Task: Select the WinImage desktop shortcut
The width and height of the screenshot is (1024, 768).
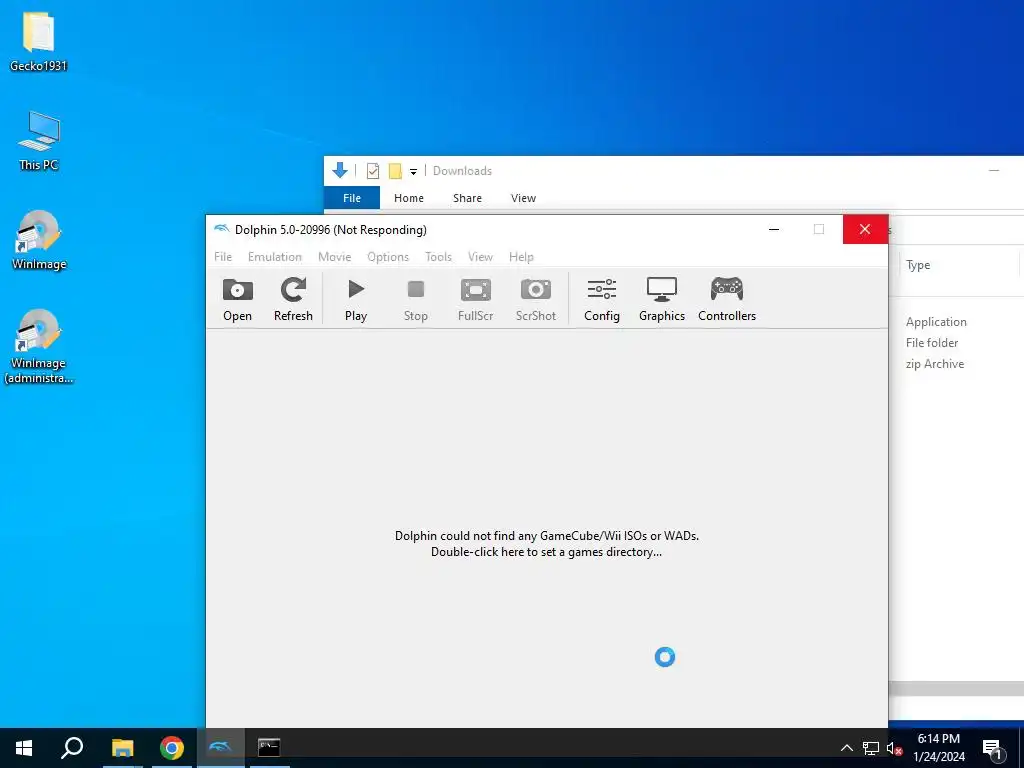Action: click(39, 240)
